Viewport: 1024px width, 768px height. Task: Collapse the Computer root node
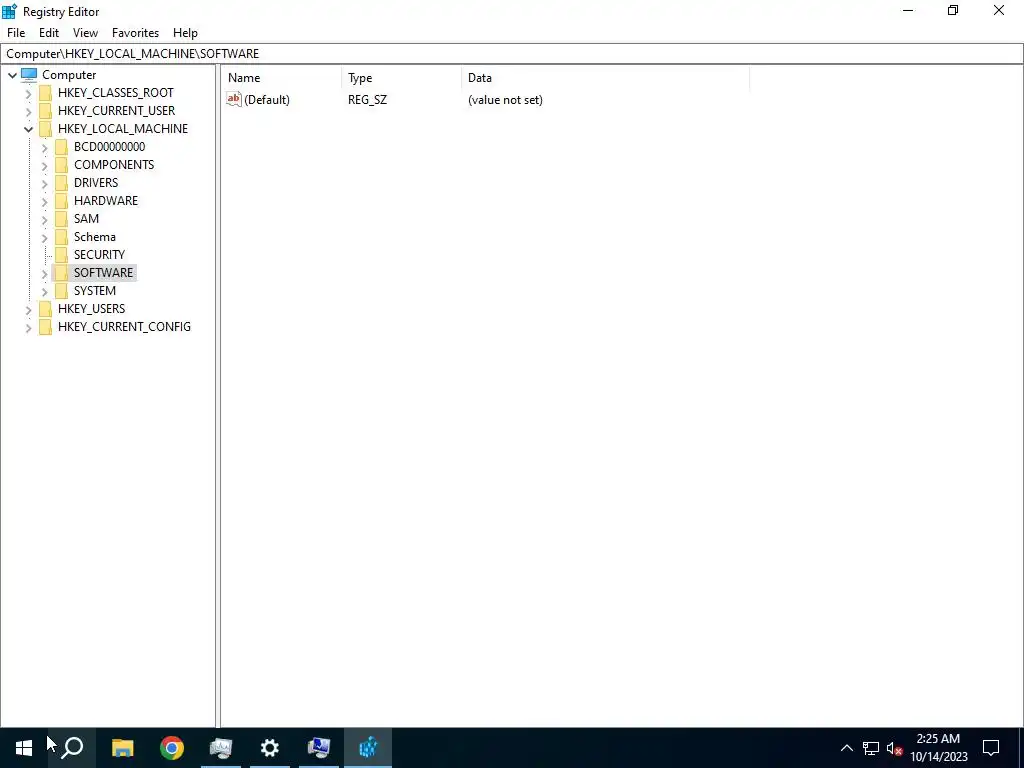[12, 75]
